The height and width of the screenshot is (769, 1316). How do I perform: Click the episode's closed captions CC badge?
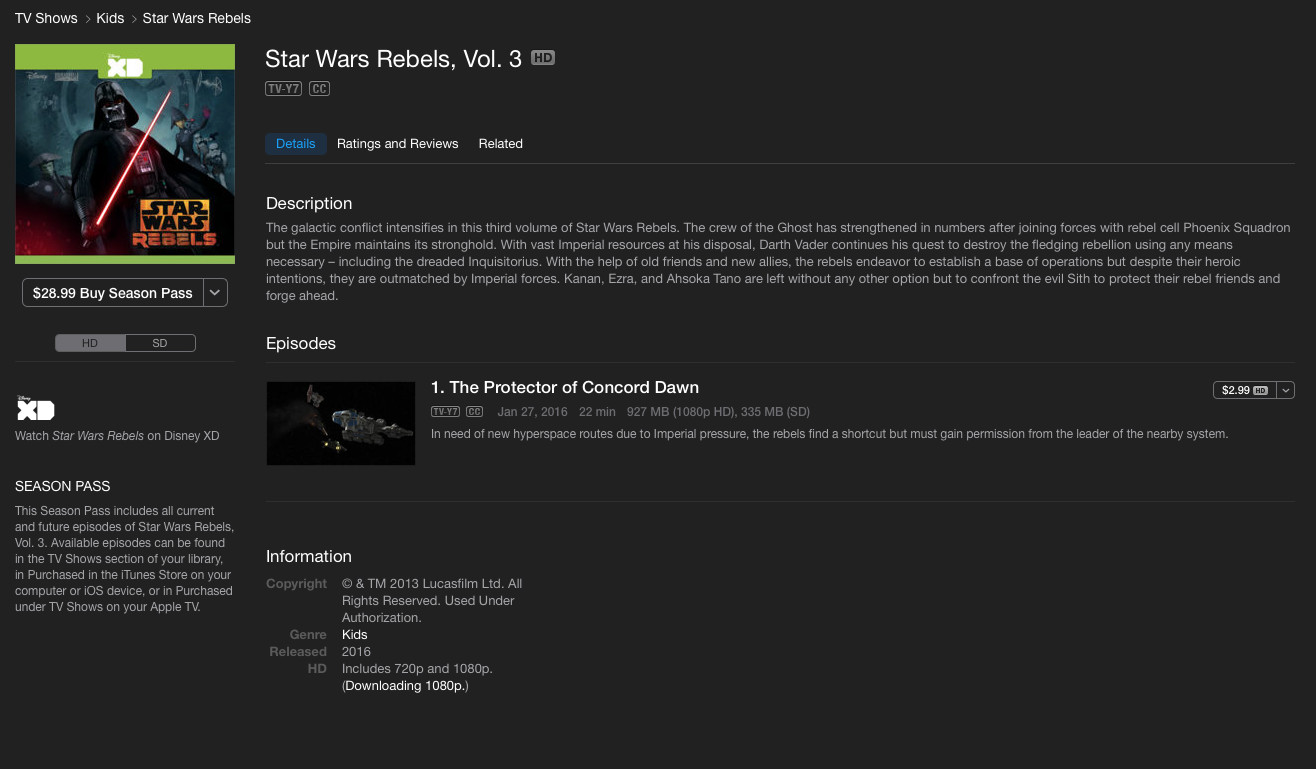coord(474,412)
